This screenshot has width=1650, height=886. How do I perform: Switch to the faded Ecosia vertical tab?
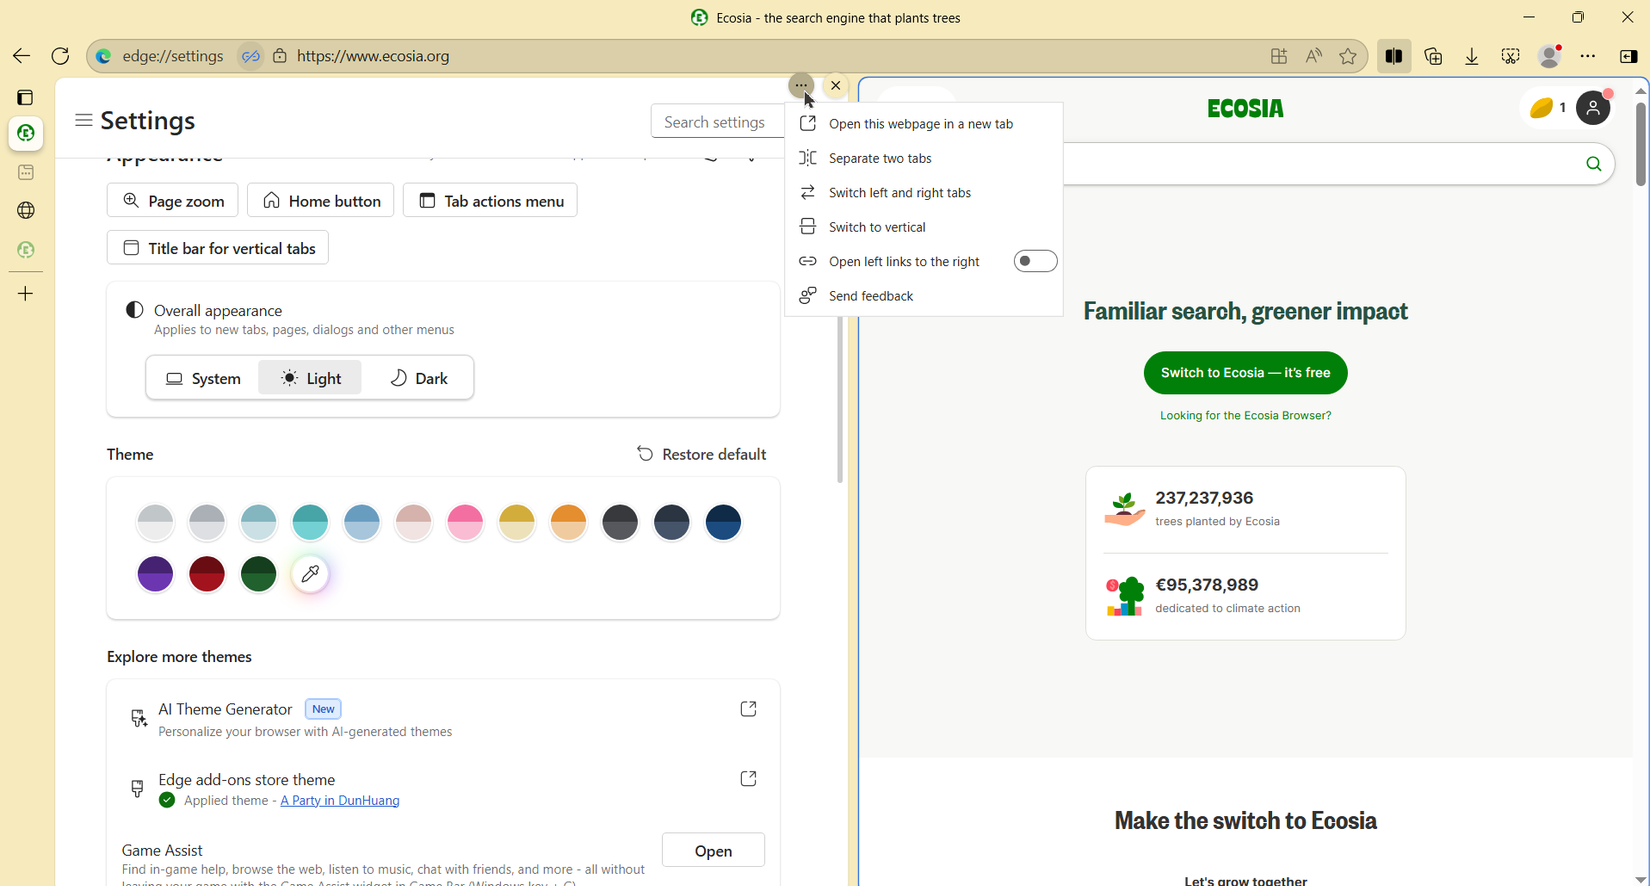(26, 249)
